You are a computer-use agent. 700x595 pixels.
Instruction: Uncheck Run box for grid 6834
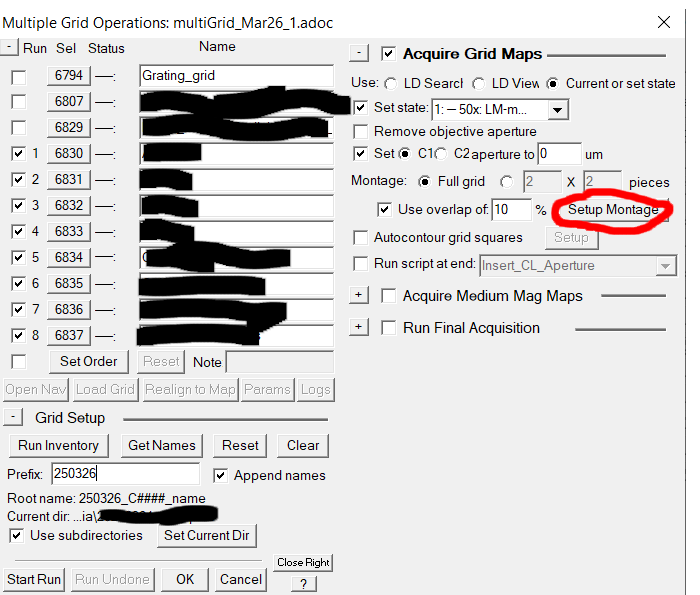coord(18,258)
